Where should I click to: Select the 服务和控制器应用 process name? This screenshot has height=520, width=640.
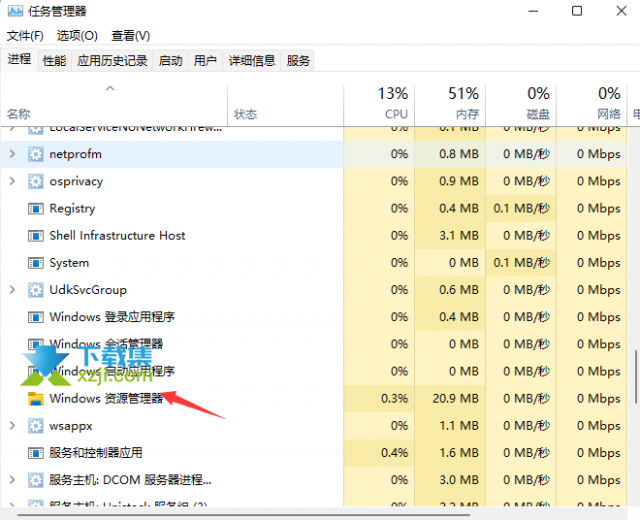[x=96, y=453]
